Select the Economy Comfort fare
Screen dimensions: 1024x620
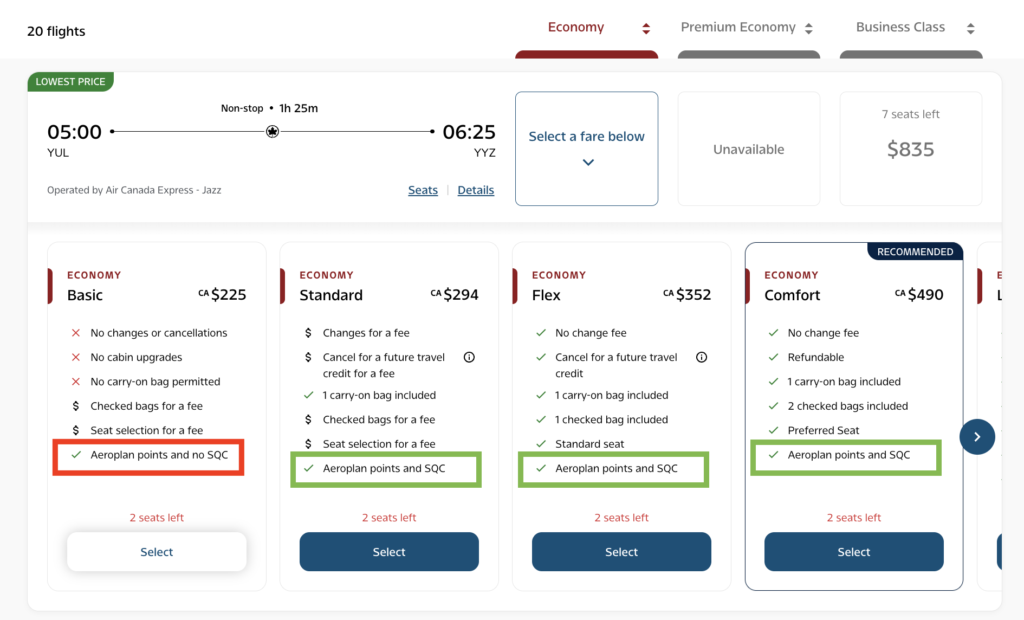854,552
